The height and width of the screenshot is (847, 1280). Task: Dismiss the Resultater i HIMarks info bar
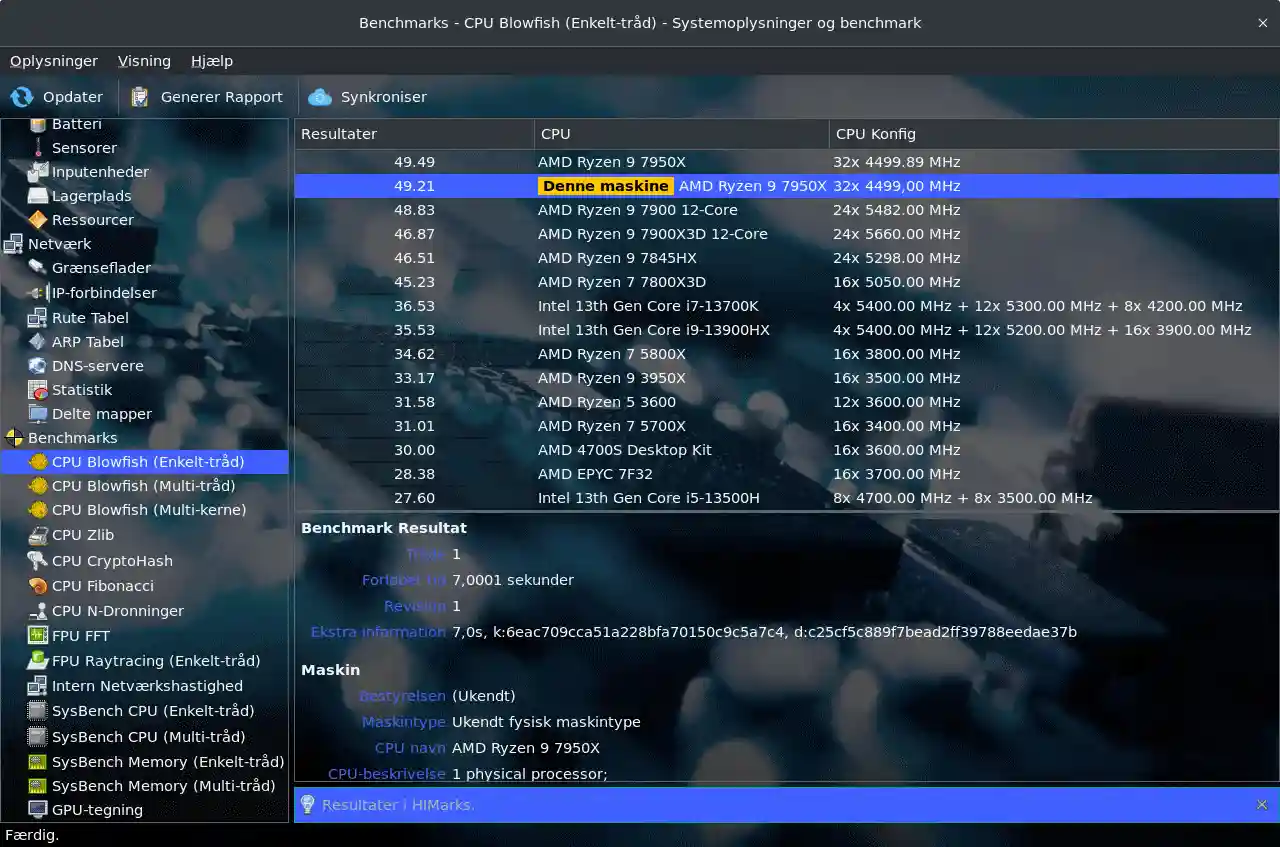[x=1262, y=805]
